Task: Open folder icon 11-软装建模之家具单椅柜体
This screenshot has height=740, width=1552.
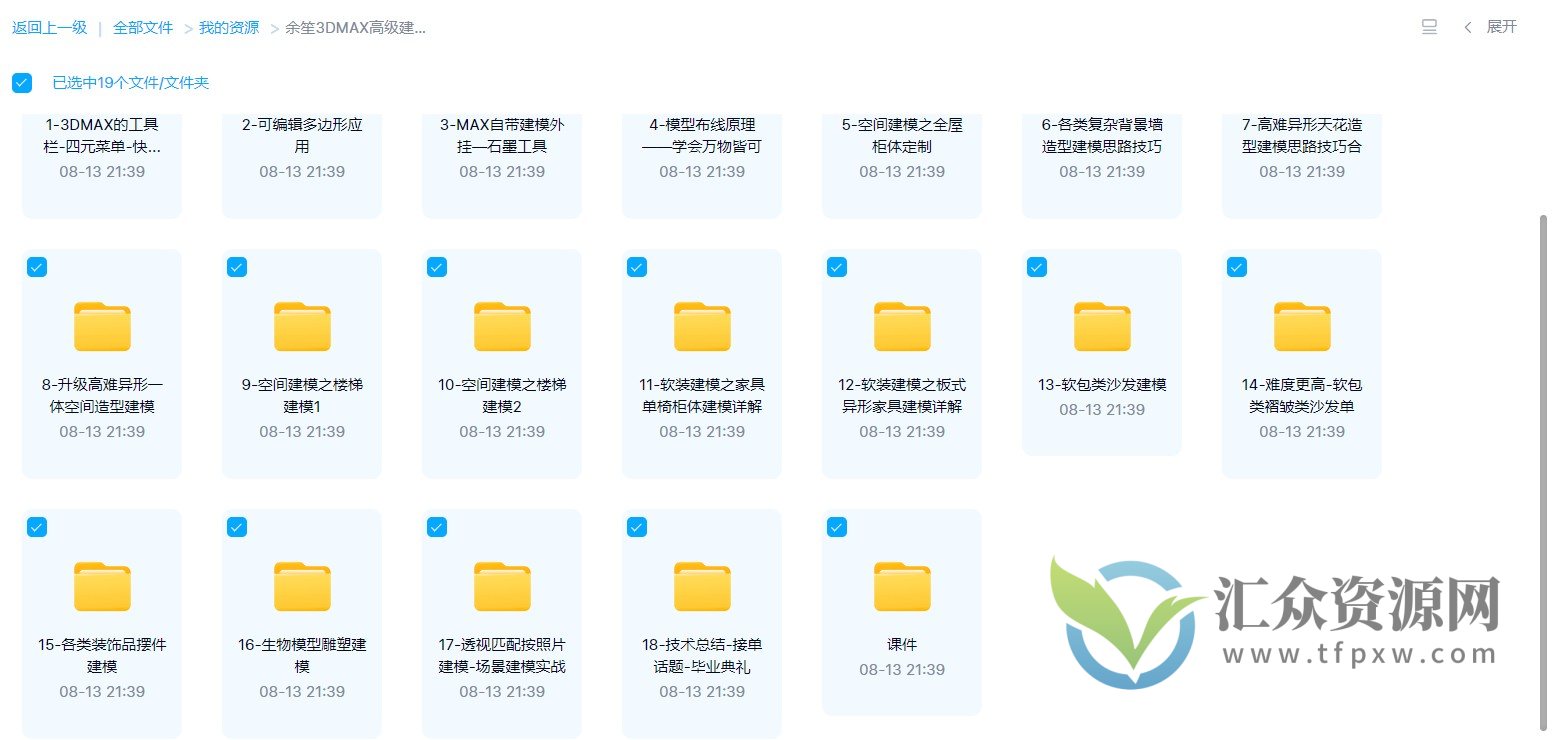Action: (x=702, y=326)
